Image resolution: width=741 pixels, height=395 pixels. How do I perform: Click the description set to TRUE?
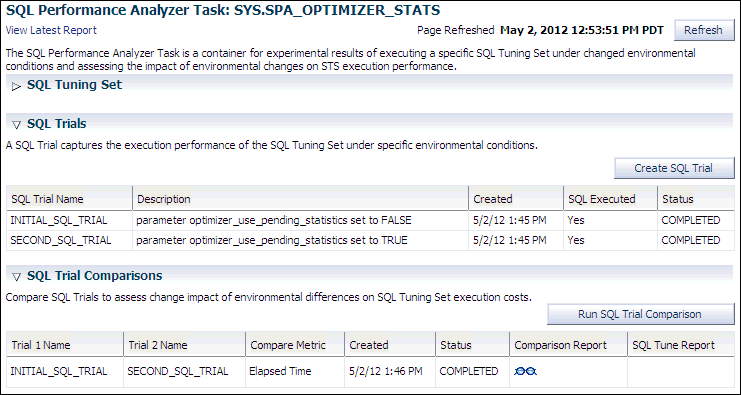[x=272, y=240]
